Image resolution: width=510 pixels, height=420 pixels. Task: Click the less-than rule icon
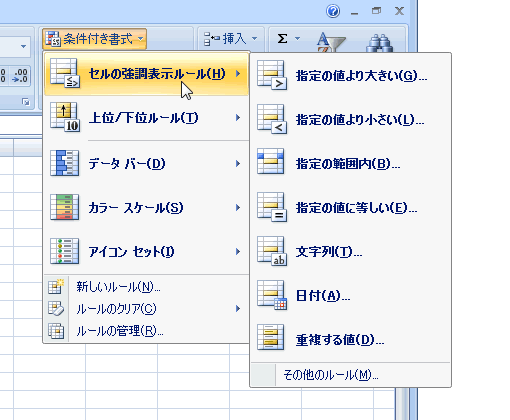pyautogui.click(x=272, y=119)
